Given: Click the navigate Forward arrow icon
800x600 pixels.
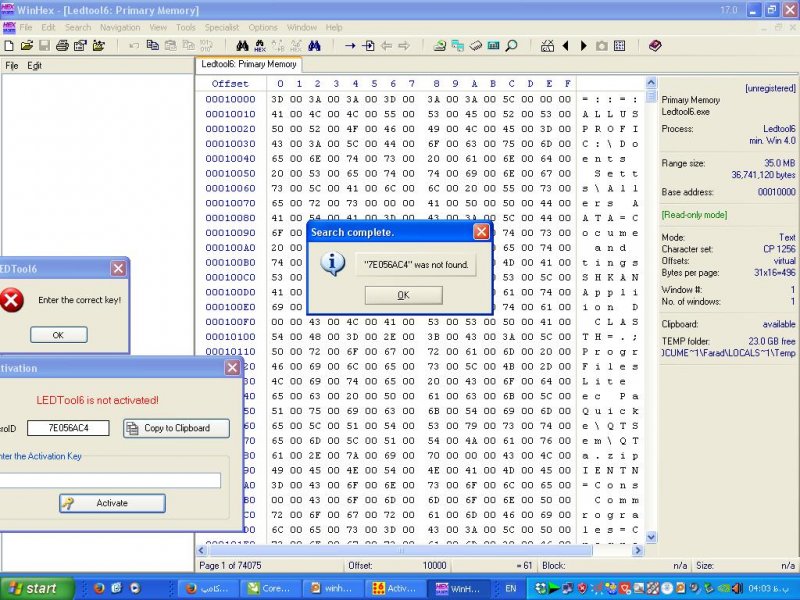Looking at the screenshot, I should (404, 46).
